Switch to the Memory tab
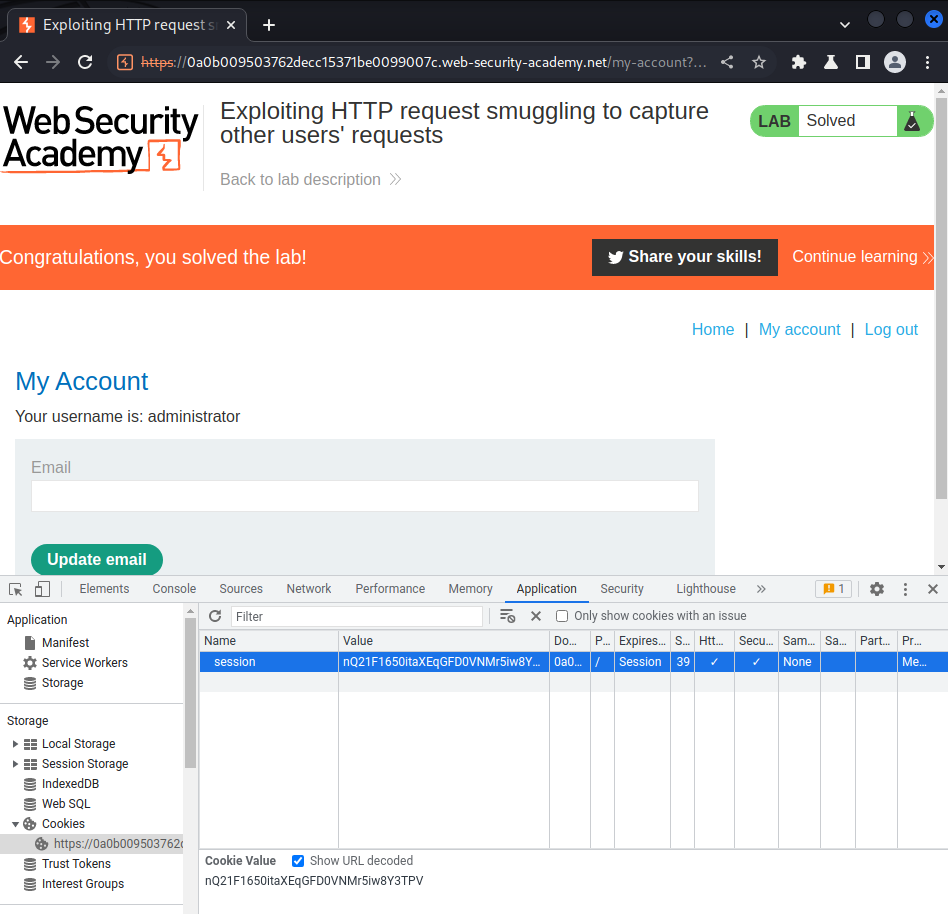Image resolution: width=948 pixels, height=914 pixels. click(x=470, y=589)
